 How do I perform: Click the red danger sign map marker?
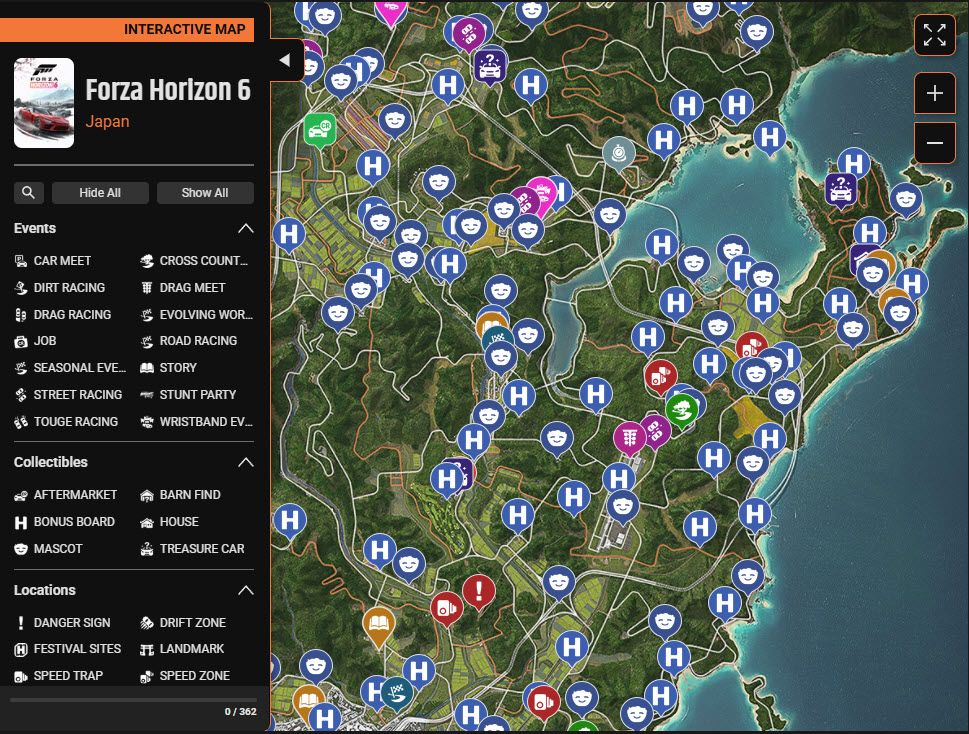tap(479, 591)
